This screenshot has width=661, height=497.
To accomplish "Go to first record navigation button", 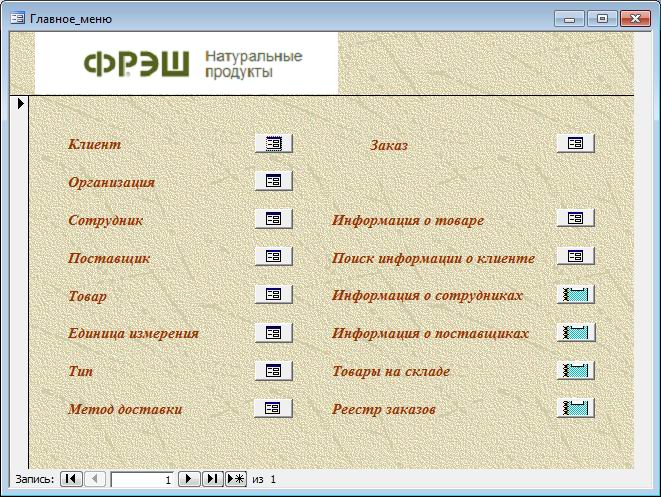I will click(x=71, y=480).
